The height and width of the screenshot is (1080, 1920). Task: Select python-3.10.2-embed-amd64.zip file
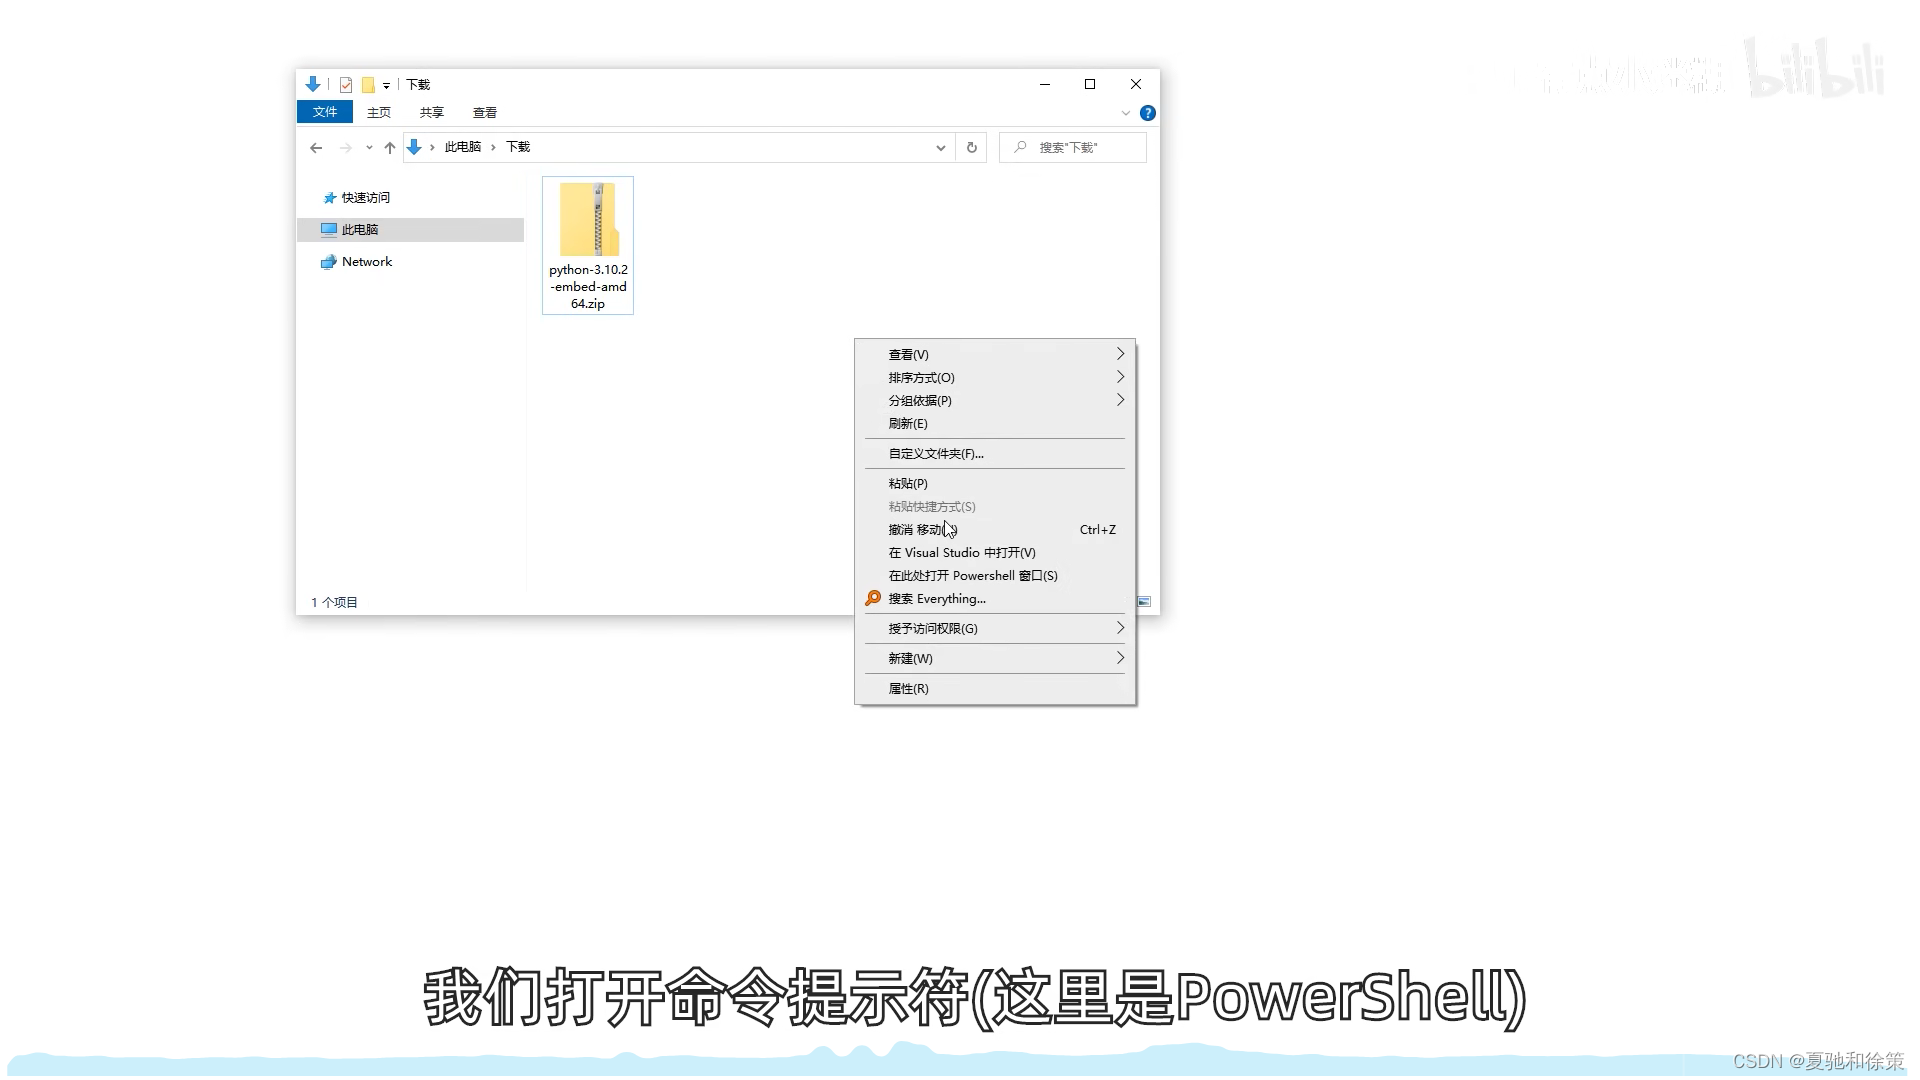[x=588, y=245]
